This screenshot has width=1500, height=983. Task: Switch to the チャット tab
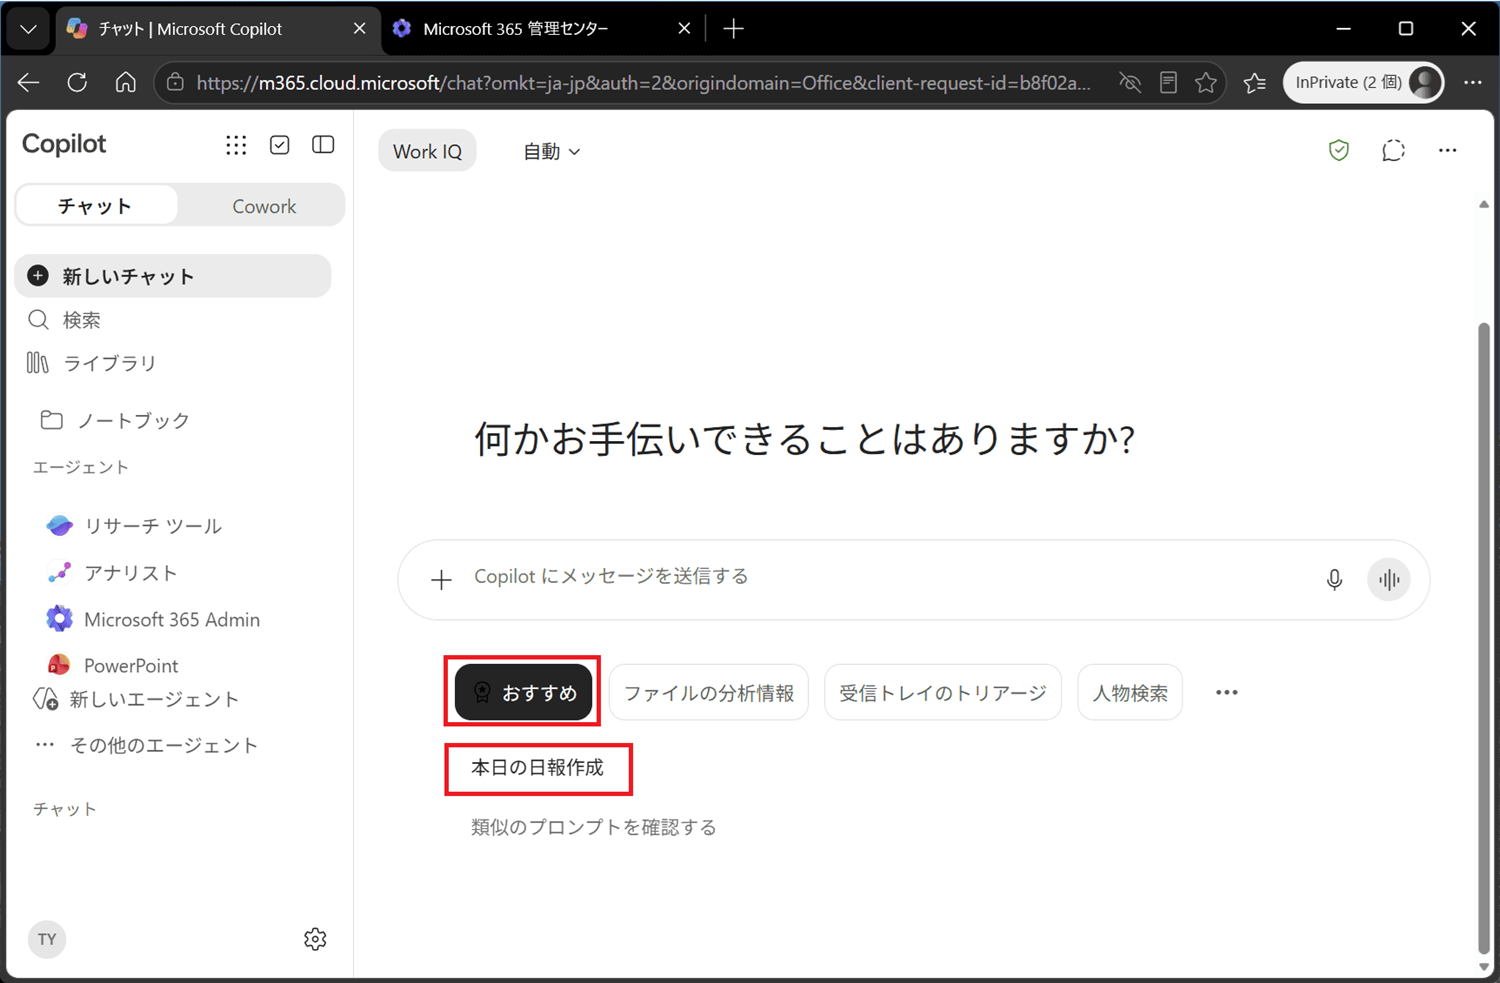tap(96, 206)
